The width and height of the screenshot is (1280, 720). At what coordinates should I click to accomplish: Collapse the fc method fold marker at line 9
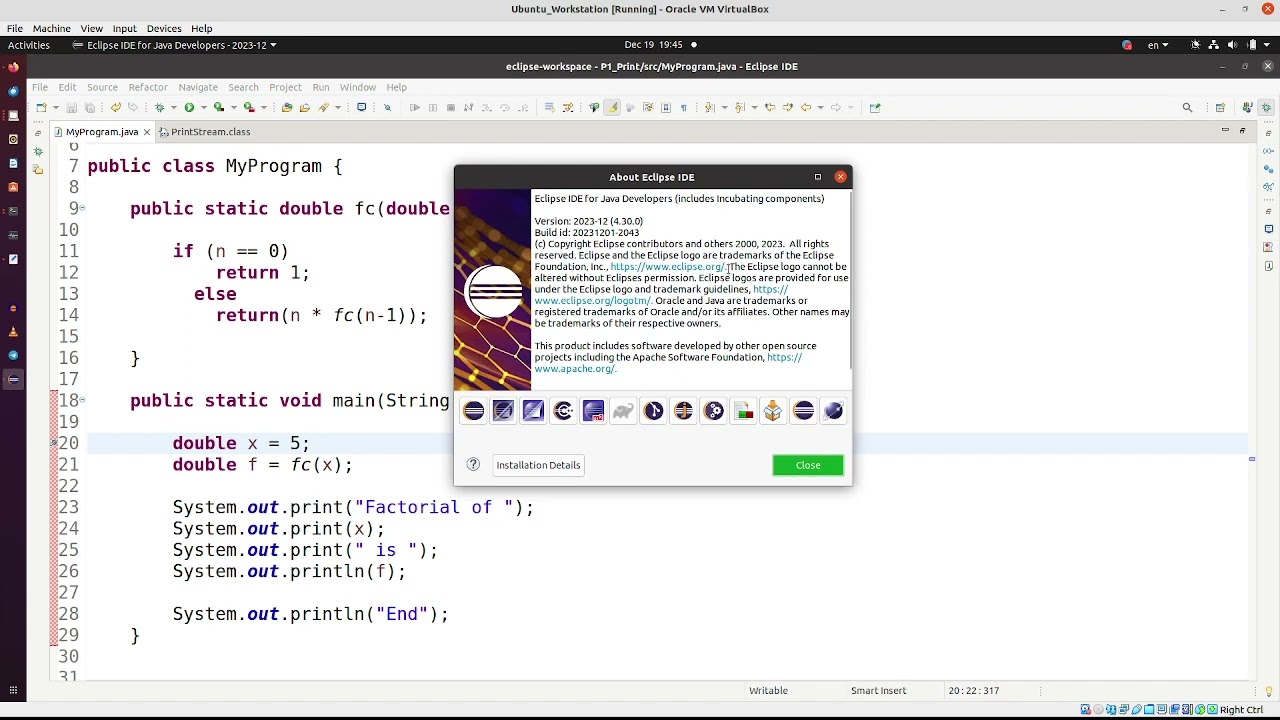click(x=83, y=208)
